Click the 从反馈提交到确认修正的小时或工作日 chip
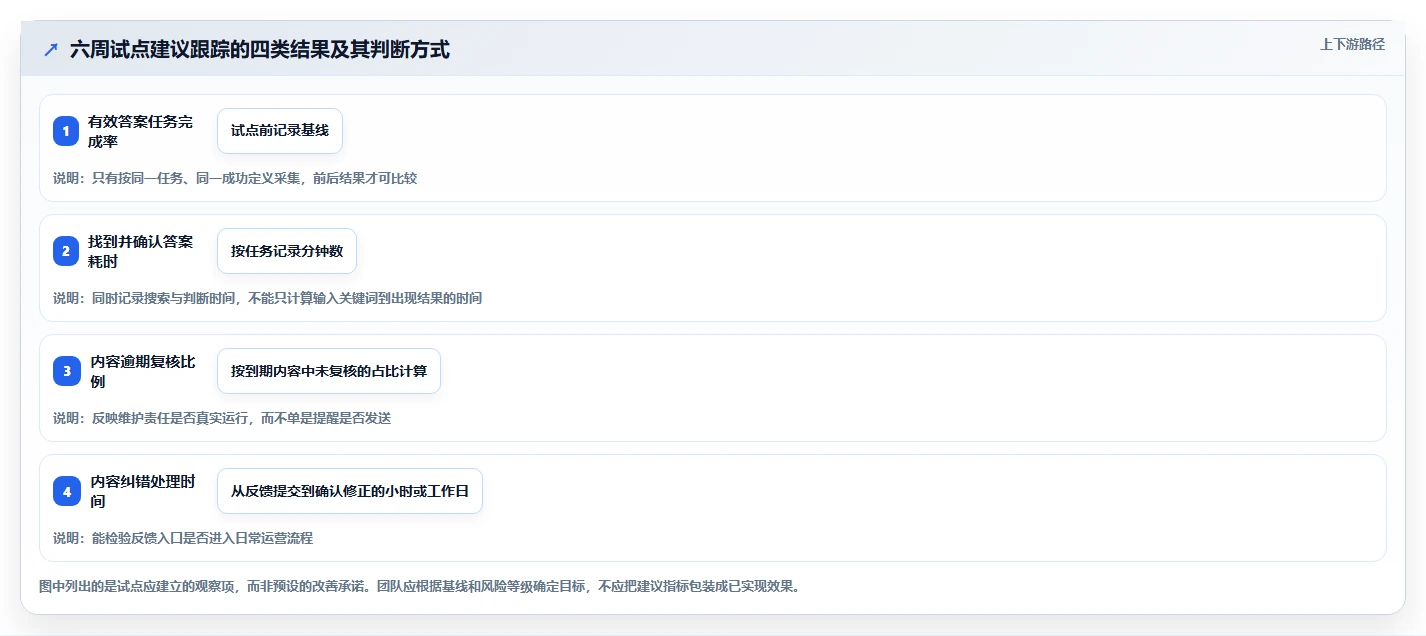Viewport: 1426px width, 636px height. coord(350,491)
